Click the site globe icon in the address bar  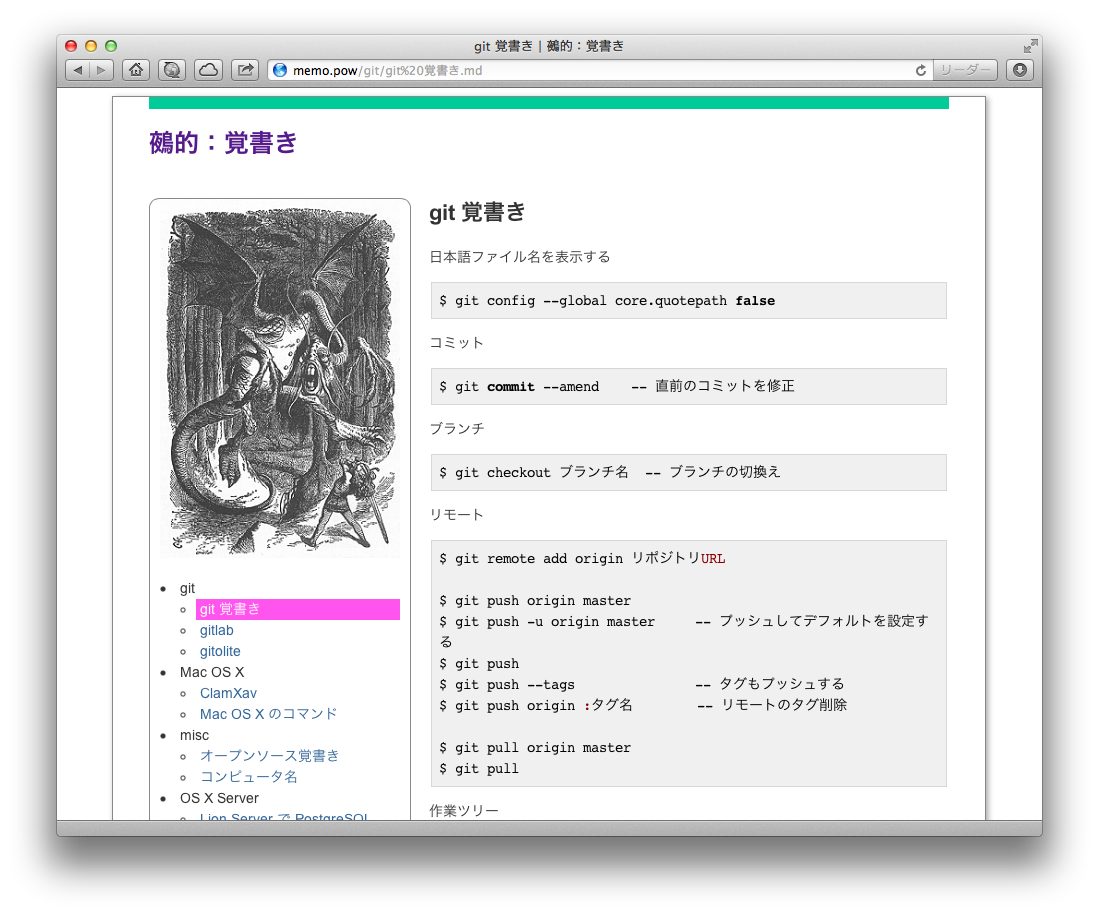tap(280, 70)
